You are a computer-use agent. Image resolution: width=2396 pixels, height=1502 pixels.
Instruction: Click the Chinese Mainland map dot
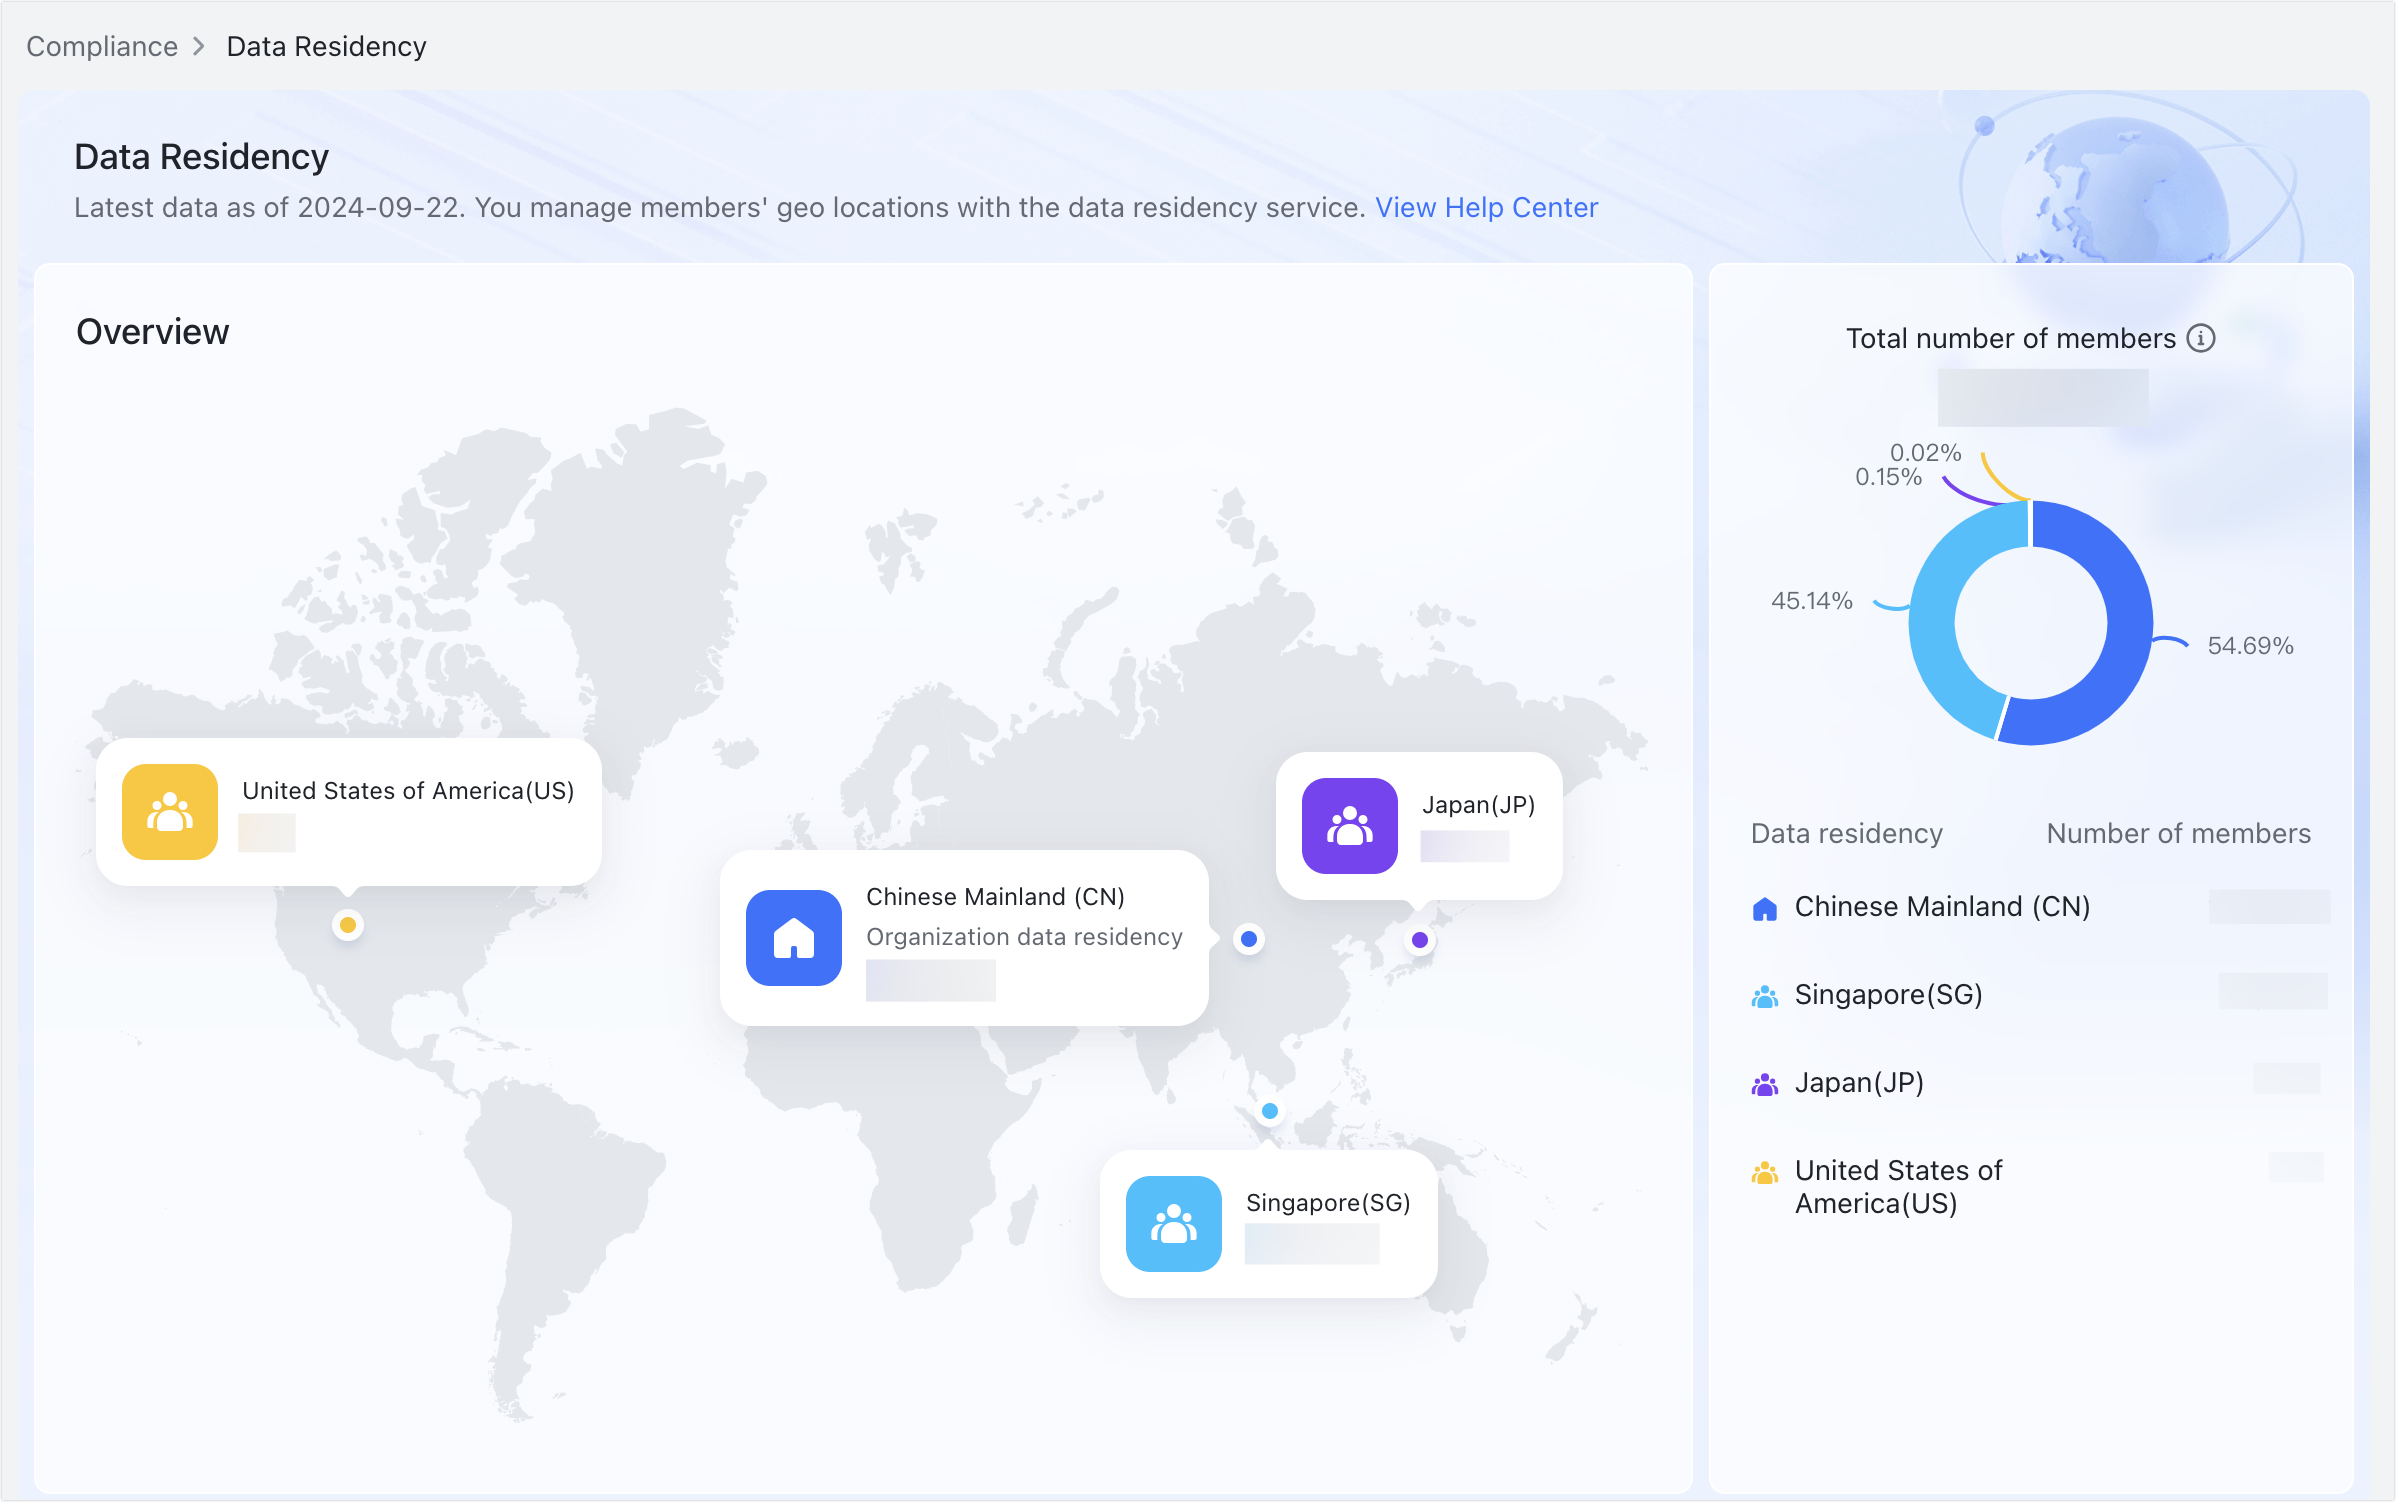click(x=1249, y=939)
